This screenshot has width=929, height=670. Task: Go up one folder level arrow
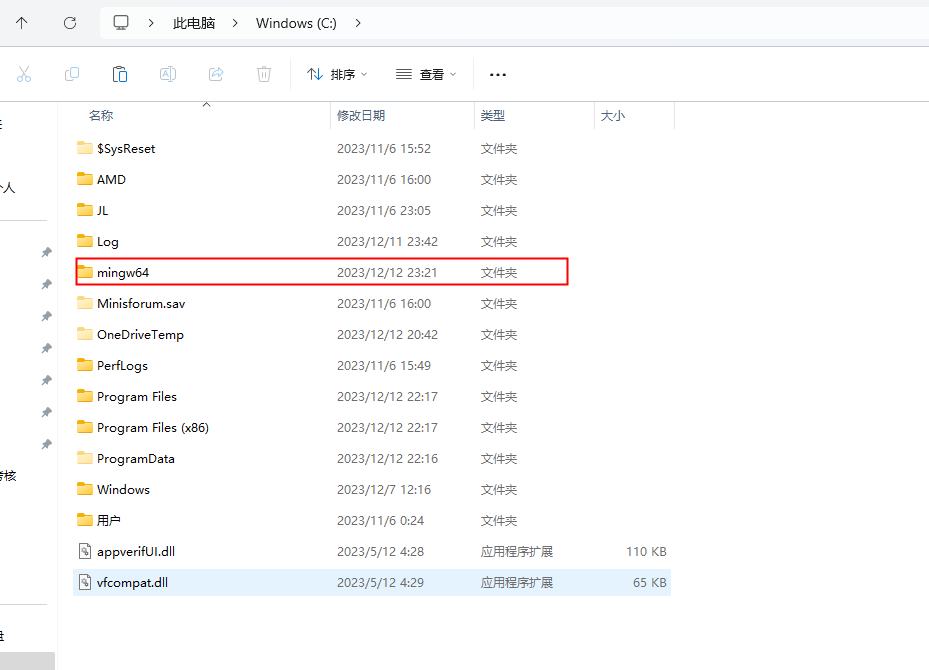pos(21,23)
